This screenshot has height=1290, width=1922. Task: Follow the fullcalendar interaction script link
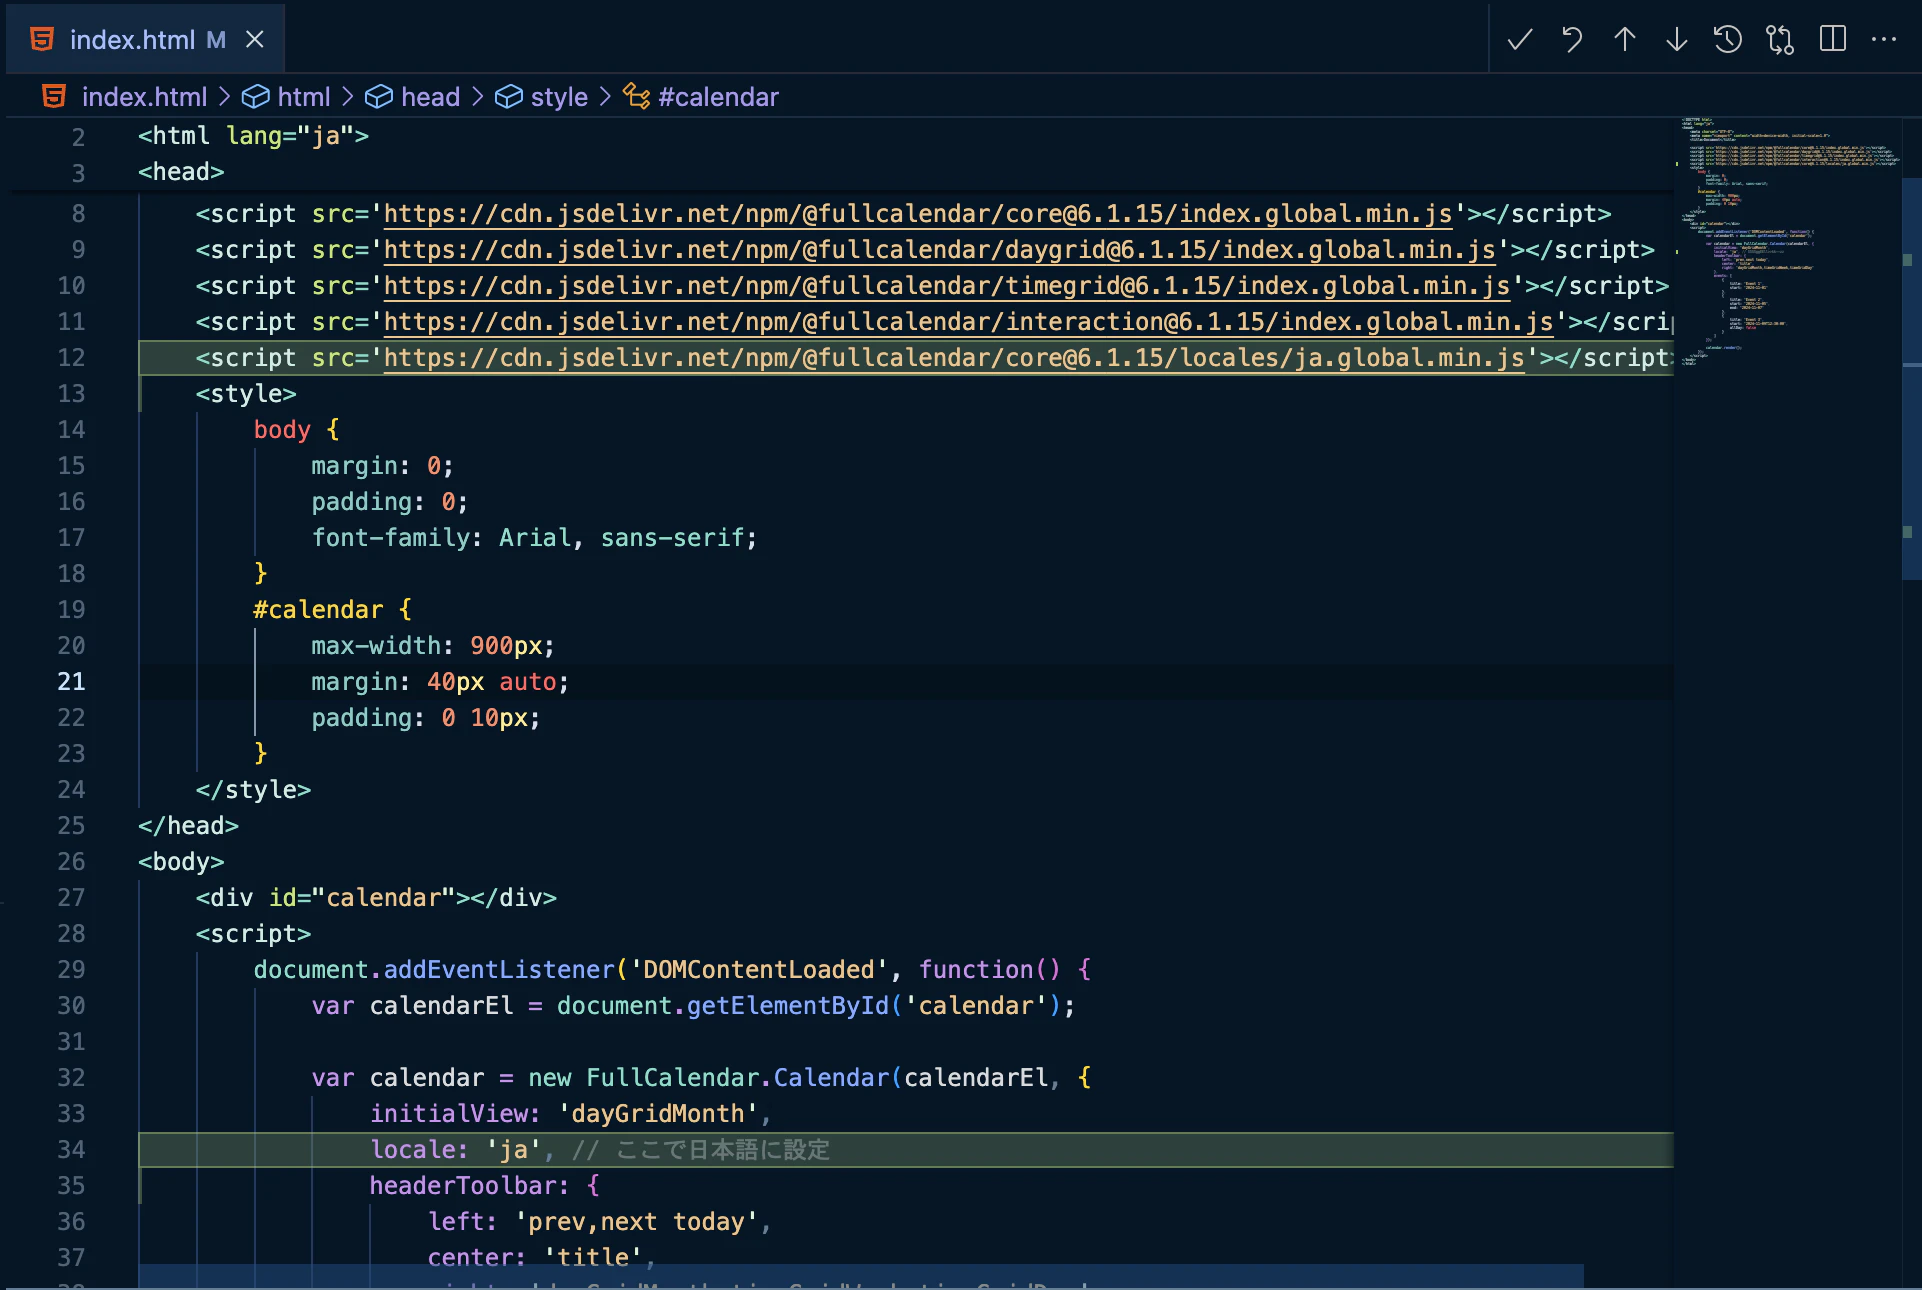969,322
